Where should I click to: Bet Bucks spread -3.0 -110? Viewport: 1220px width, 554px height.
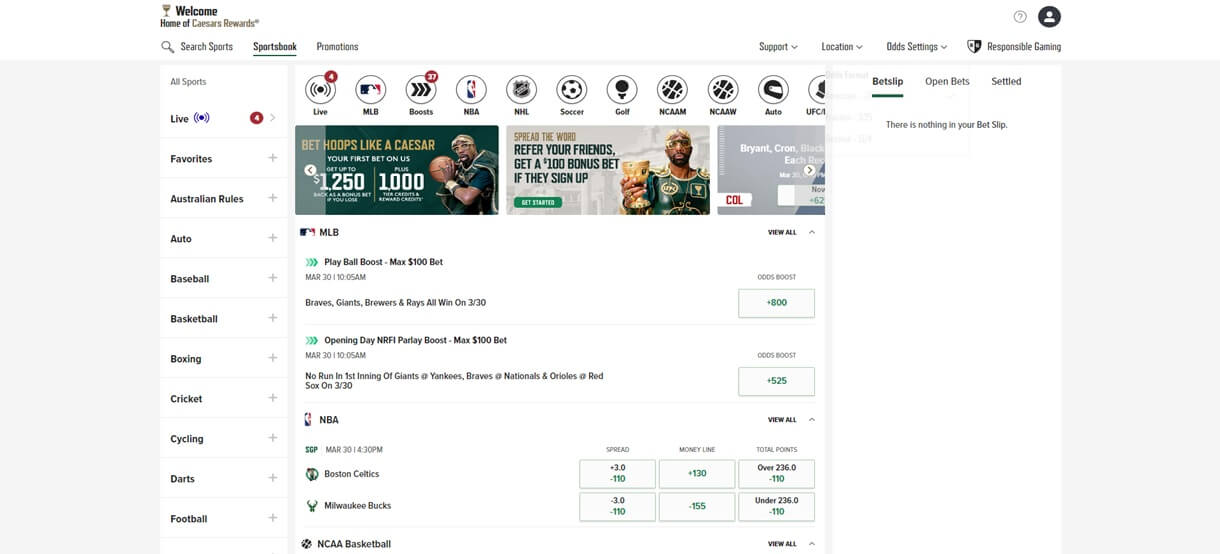point(617,506)
